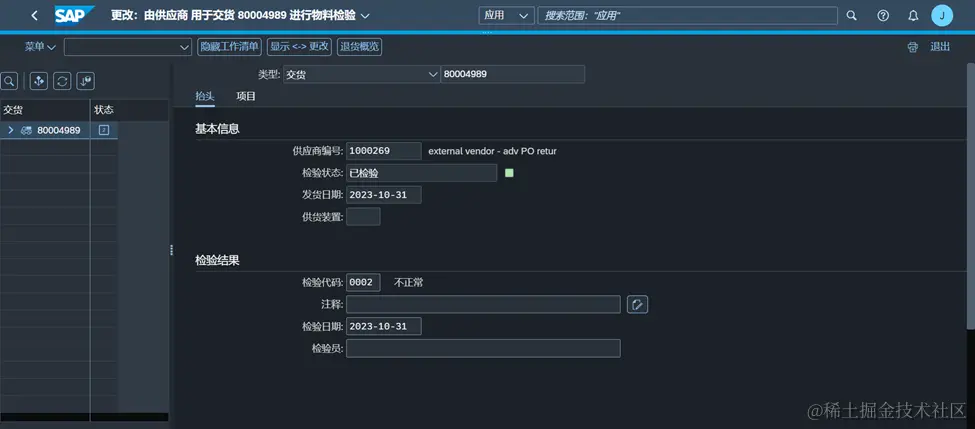Open the 菜单 dropdown
Image resolution: width=975 pixels, height=429 pixels.
[x=40, y=47]
